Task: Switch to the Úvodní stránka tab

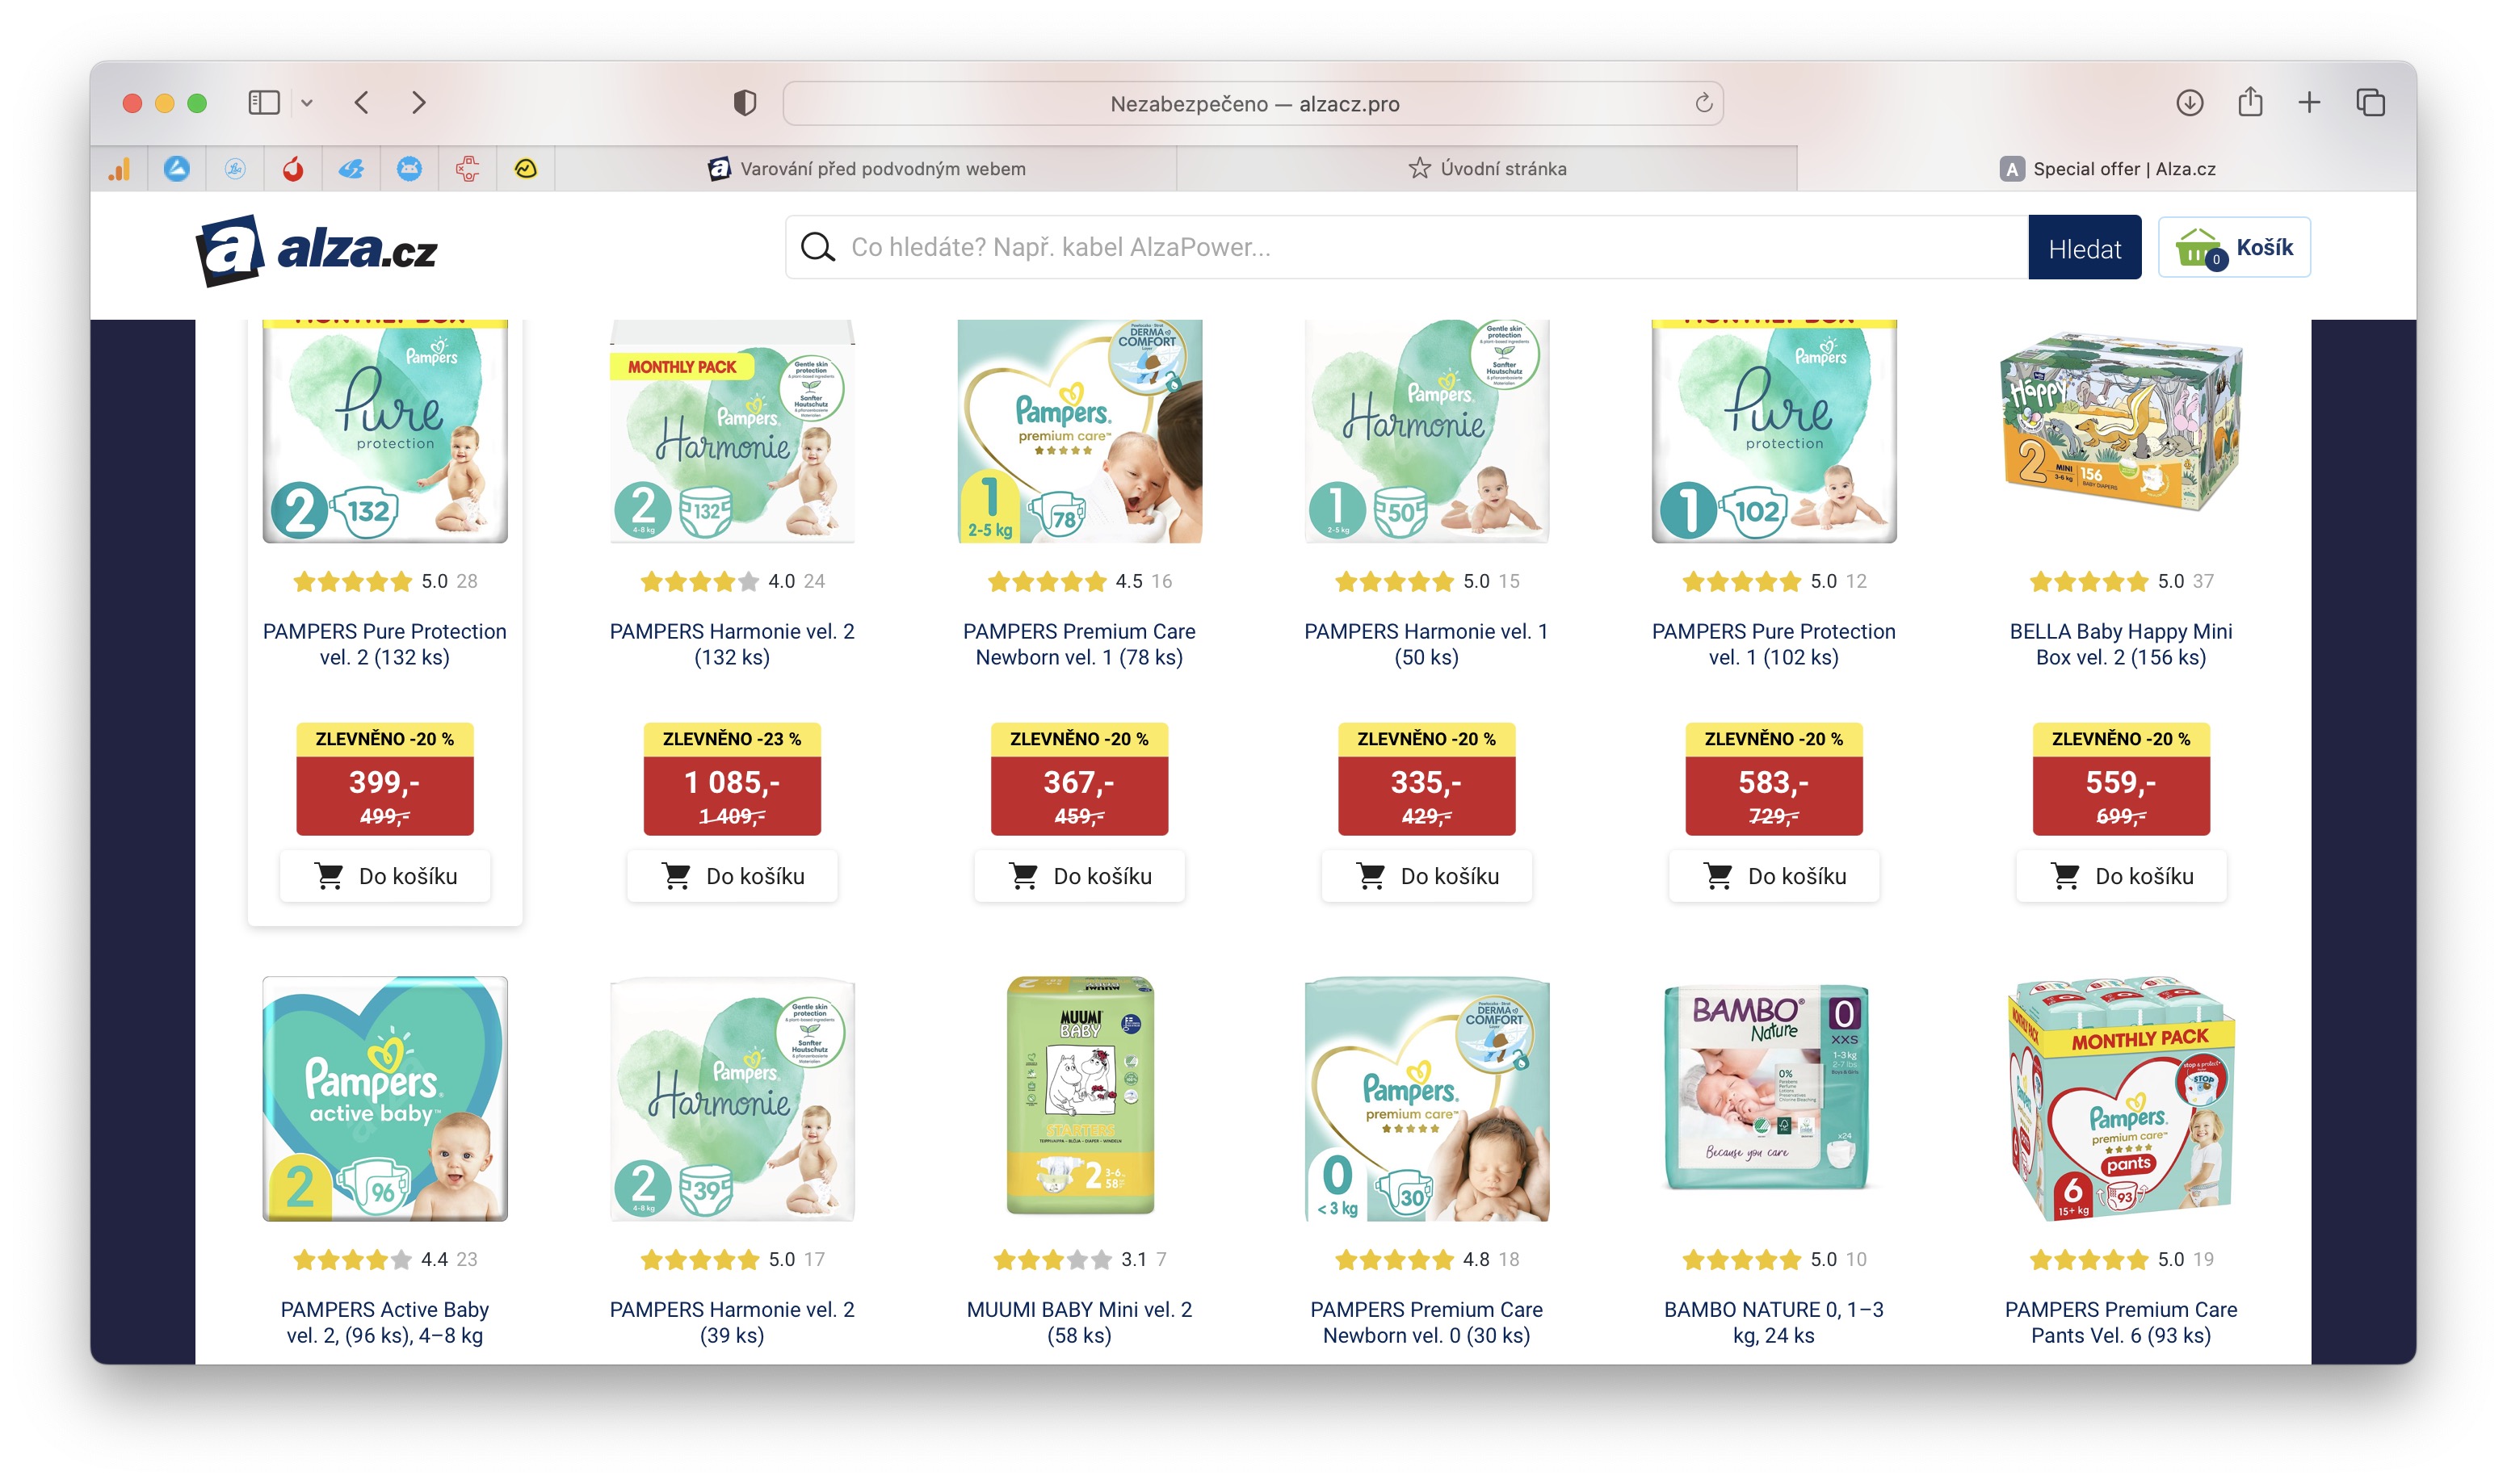Action: point(1487,169)
